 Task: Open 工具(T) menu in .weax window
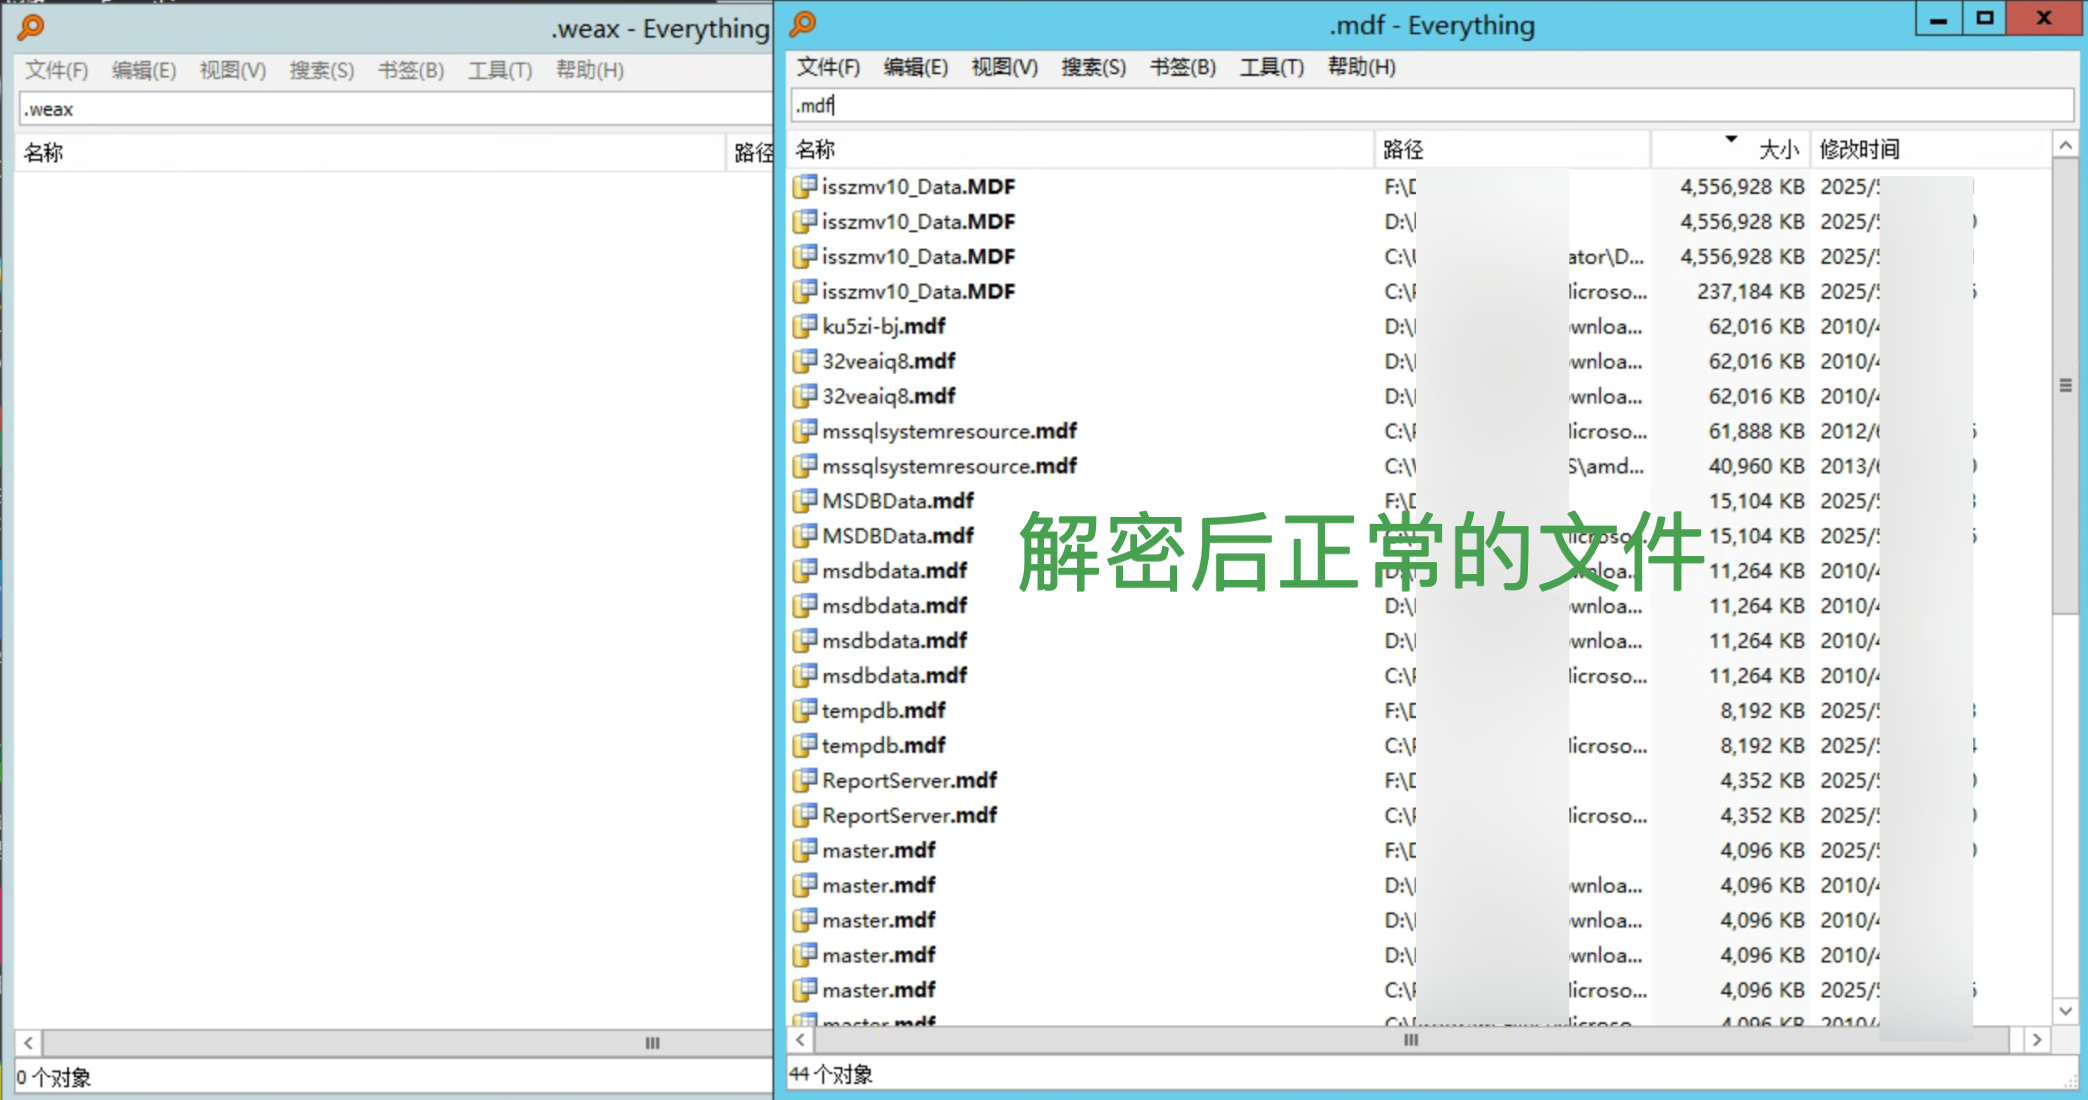point(500,70)
